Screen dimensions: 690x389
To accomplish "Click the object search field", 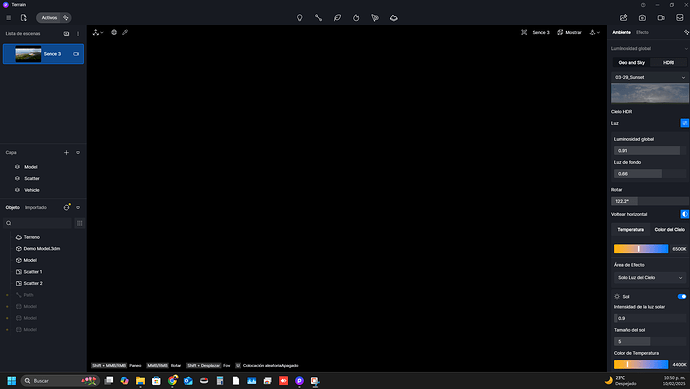I will (37, 223).
